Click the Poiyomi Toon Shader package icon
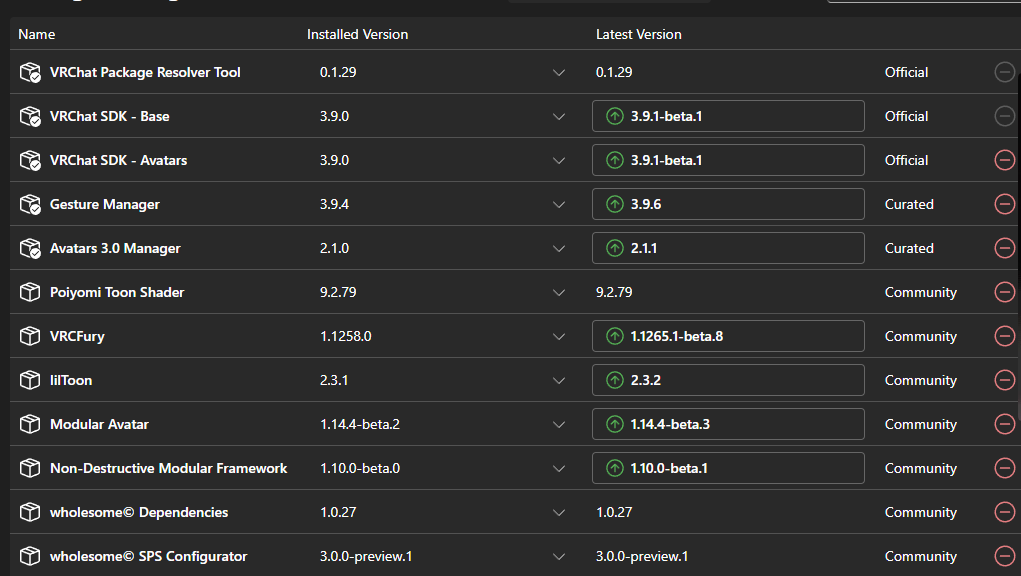This screenshot has height=576, width=1021. 30,292
